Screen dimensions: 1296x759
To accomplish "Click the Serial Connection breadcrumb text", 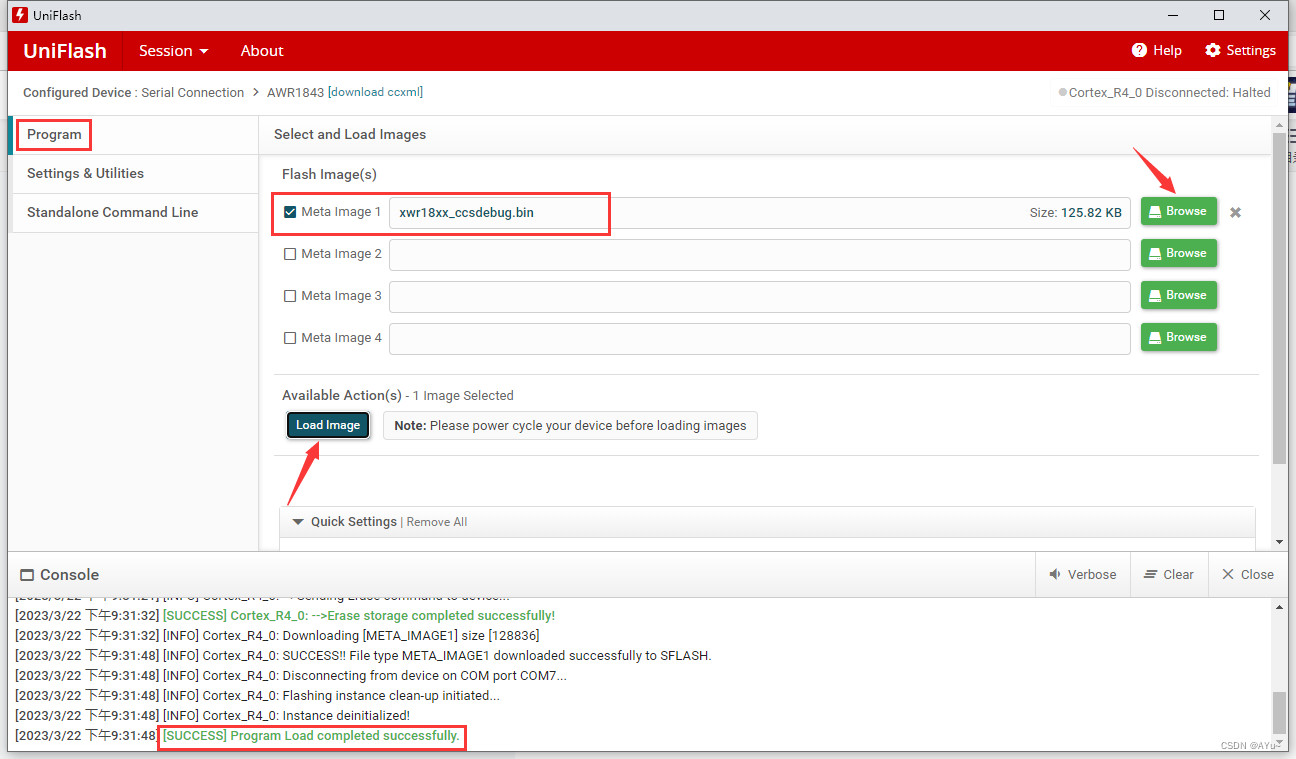I will click(193, 92).
